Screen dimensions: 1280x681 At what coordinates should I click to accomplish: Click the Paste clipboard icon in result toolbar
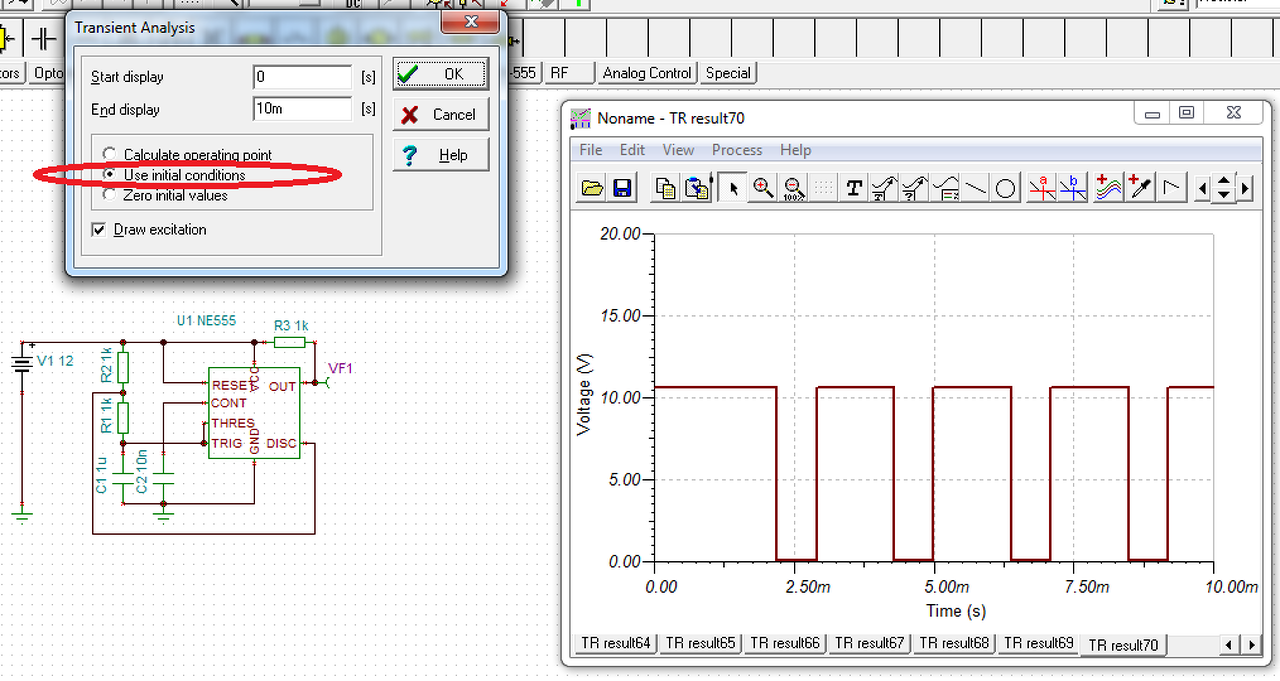[697, 188]
